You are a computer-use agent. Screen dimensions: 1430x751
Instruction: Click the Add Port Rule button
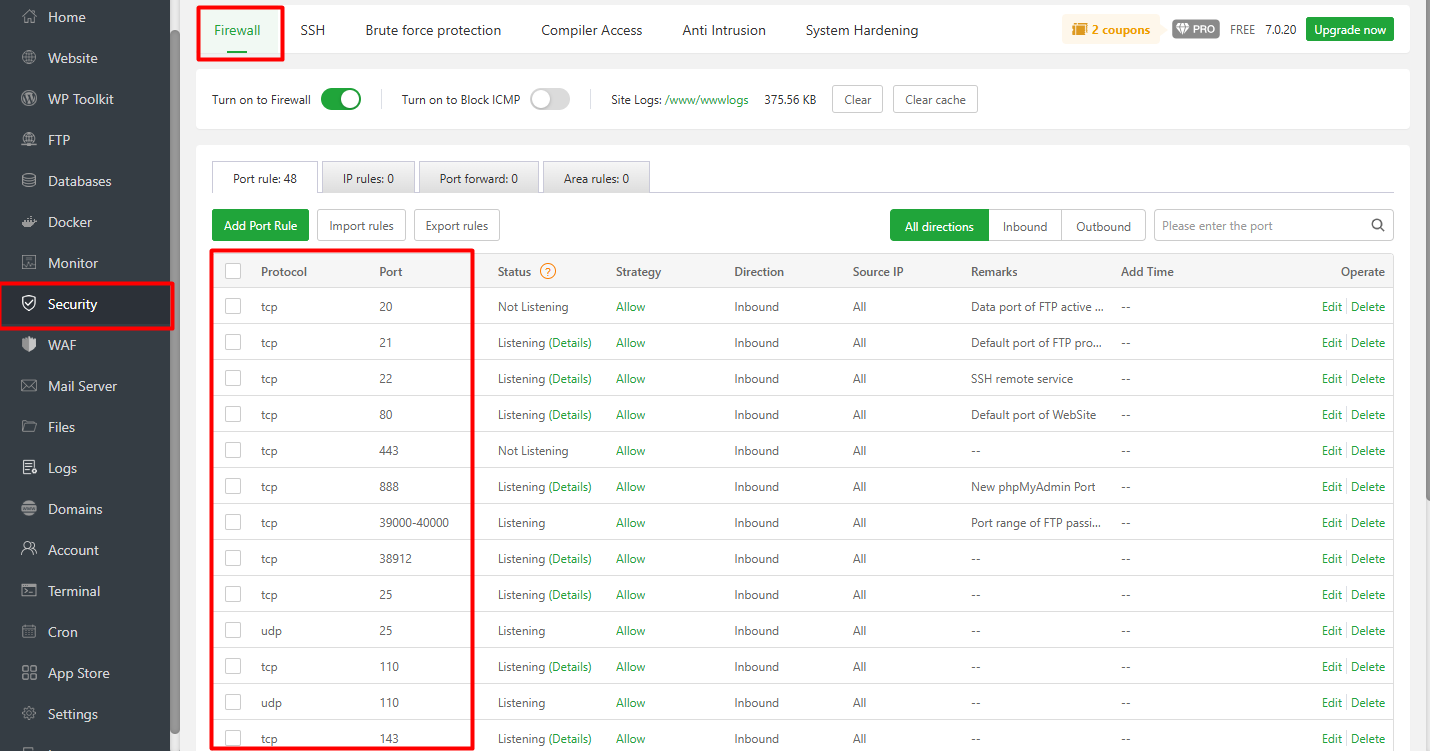(260, 225)
